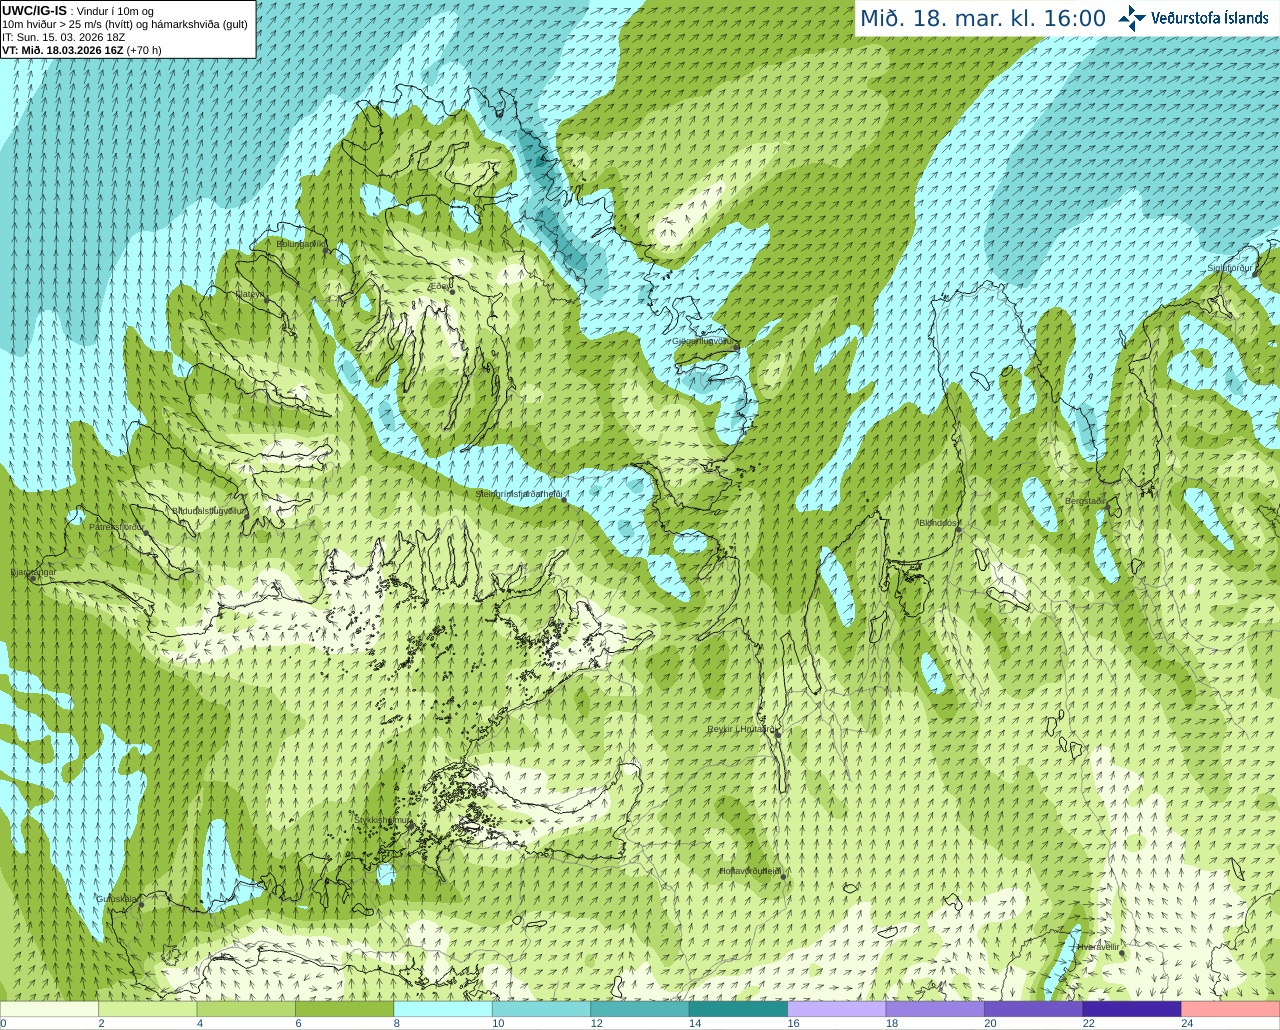Click the Bolungarvík station marker
1280x1030 pixels.
(327, 251)
